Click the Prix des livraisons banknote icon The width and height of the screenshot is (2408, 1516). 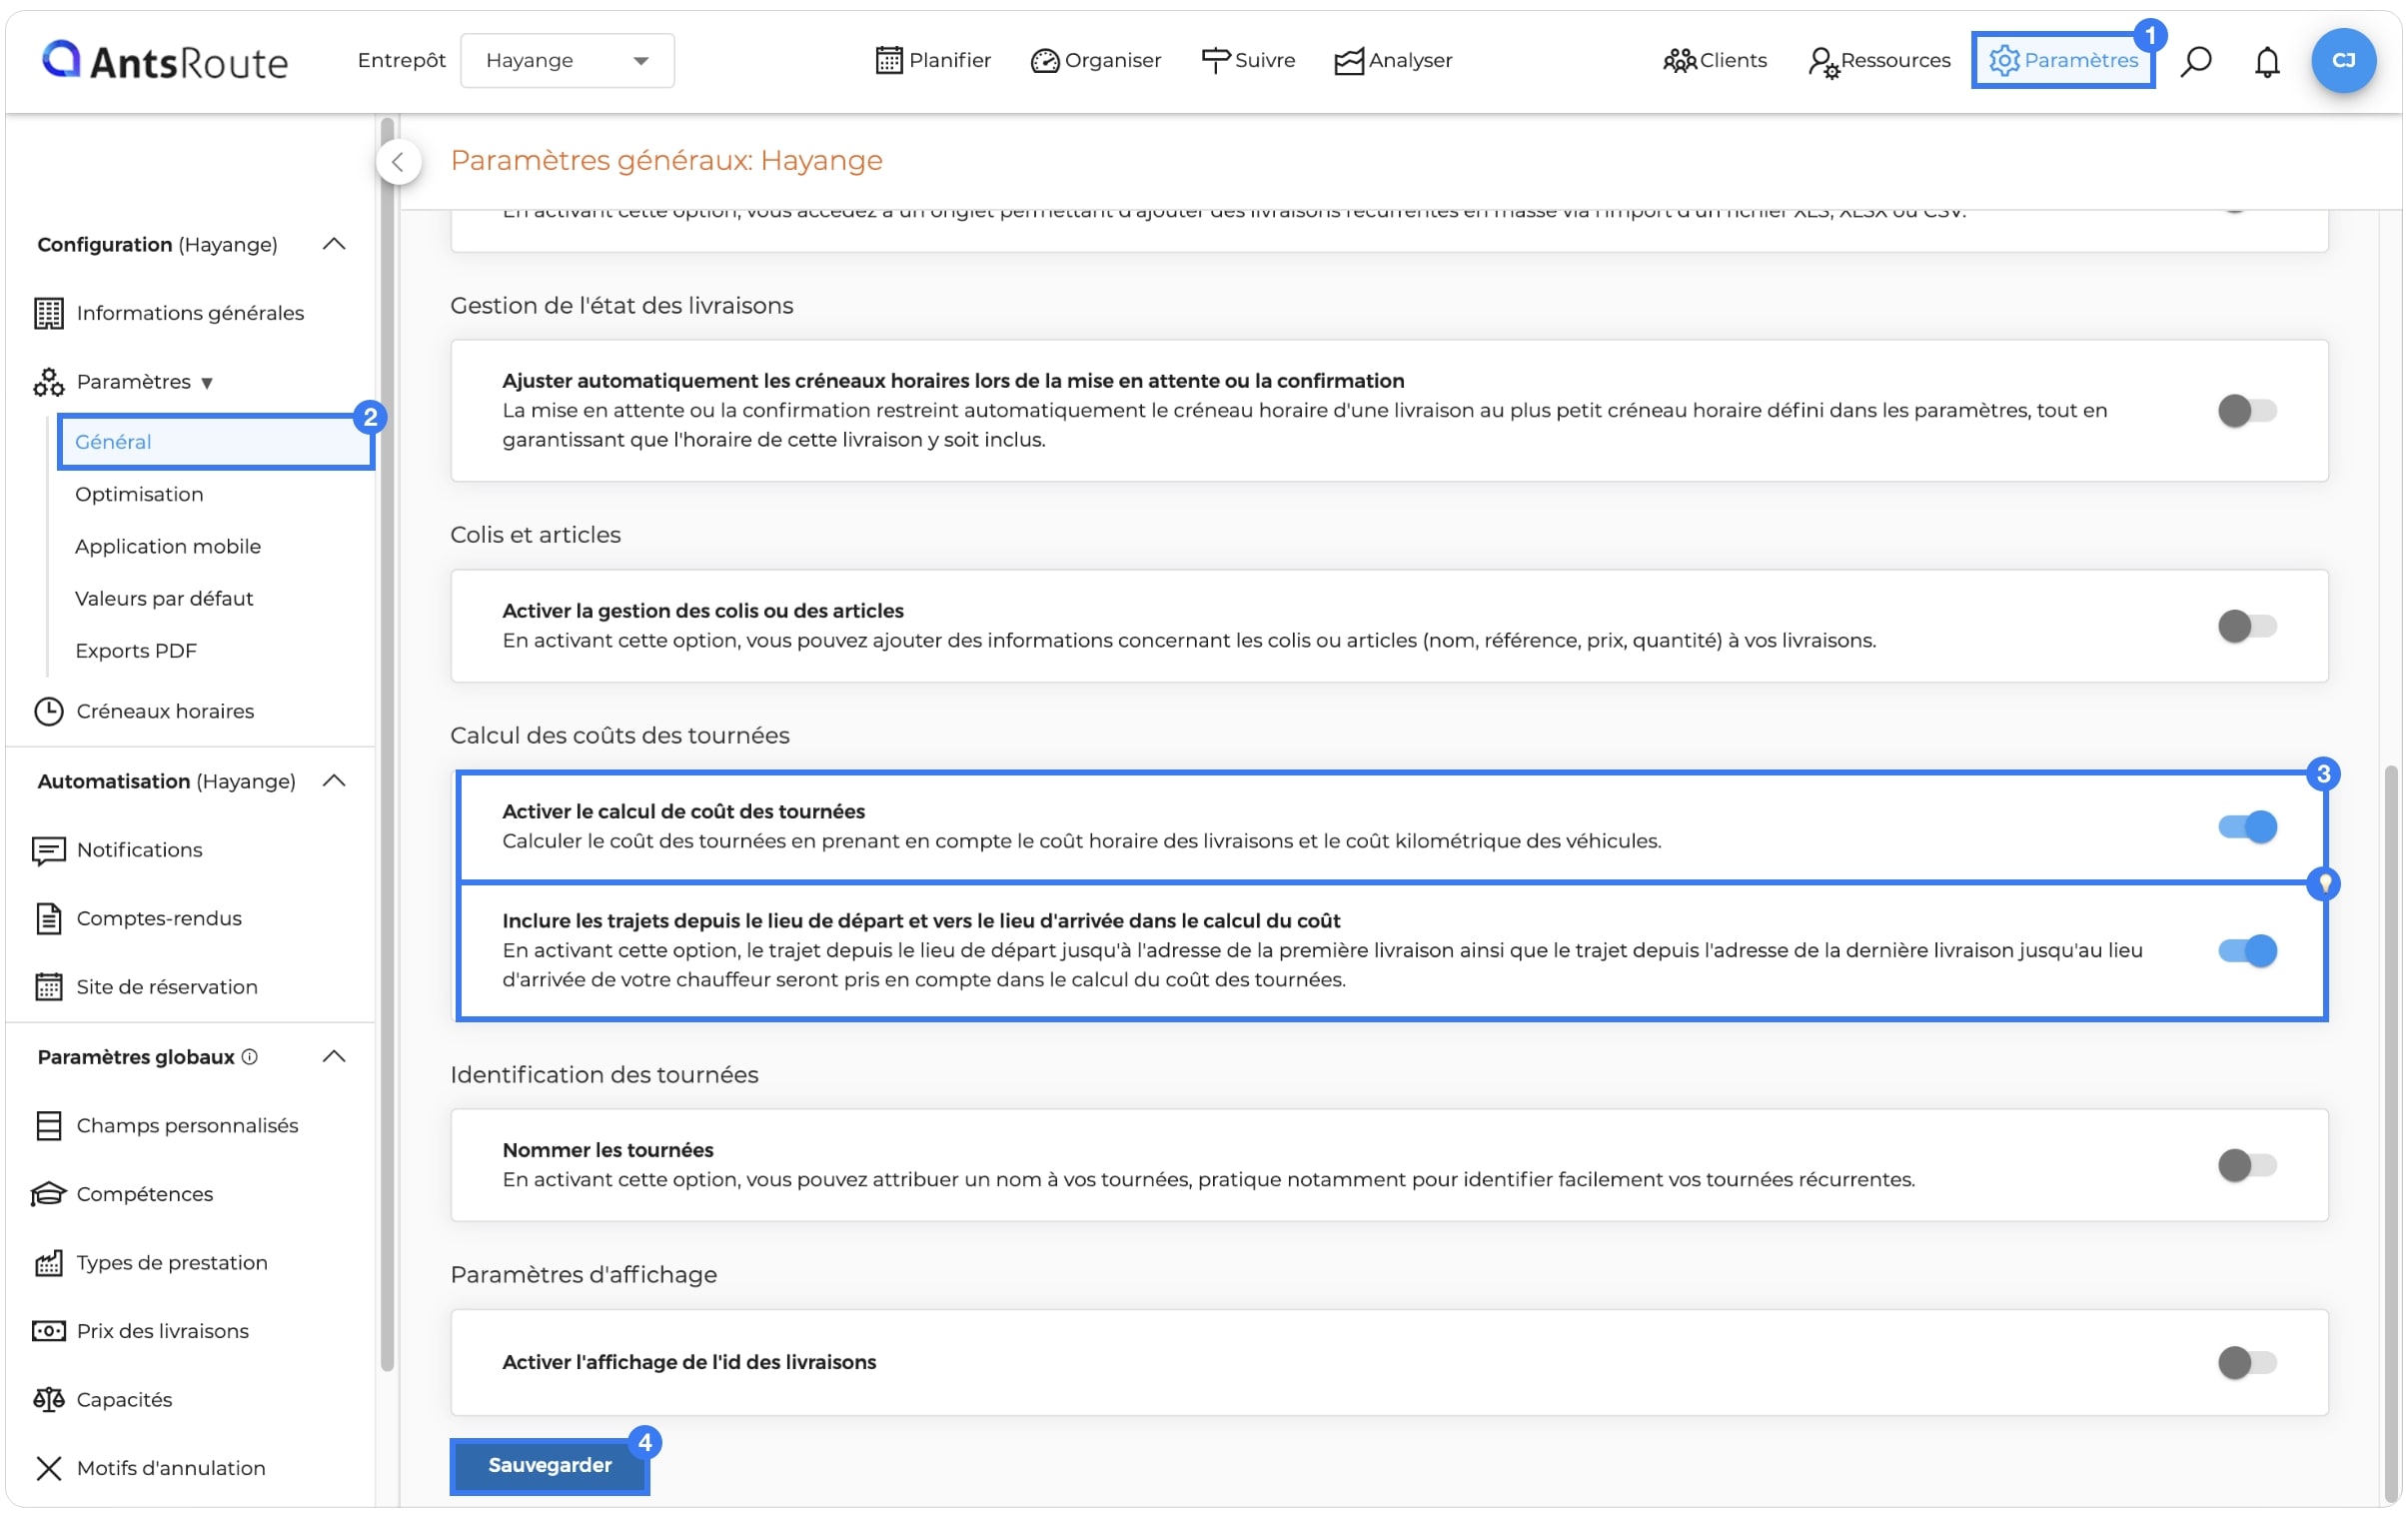click(x=48, y=1331)
